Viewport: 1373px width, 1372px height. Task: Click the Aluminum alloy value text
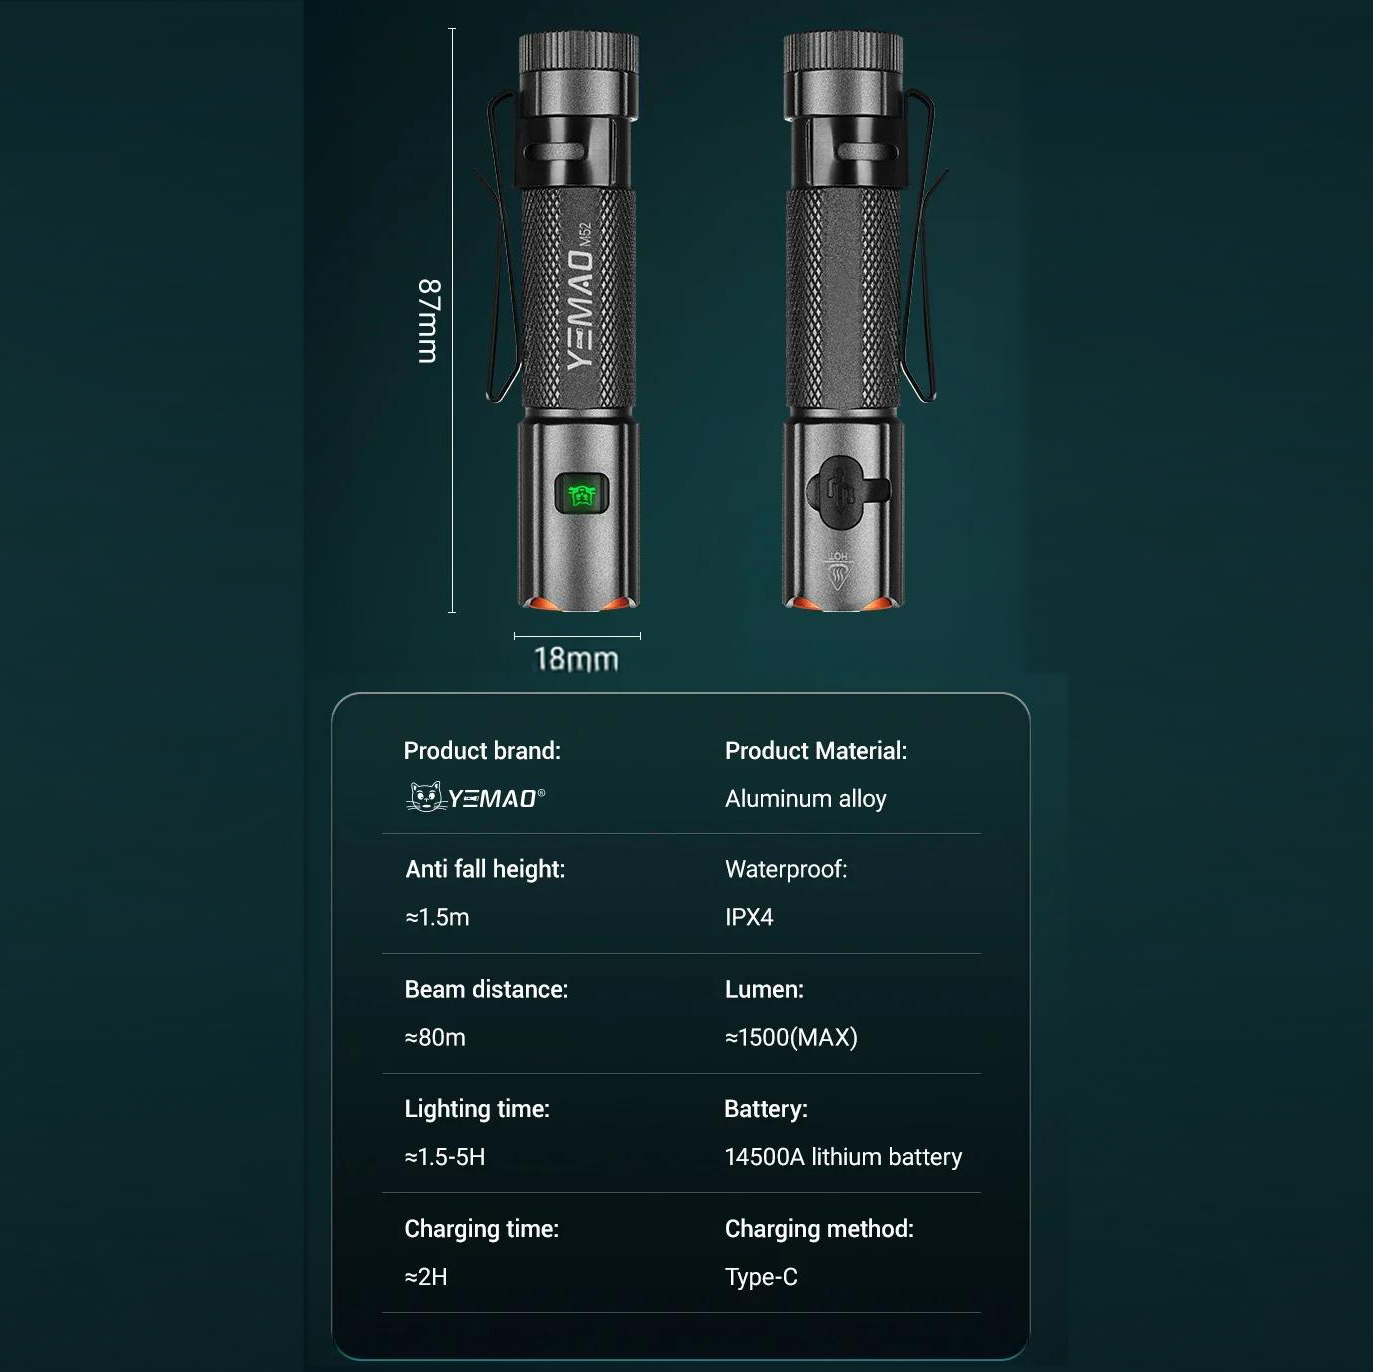[x=806, y=799]
